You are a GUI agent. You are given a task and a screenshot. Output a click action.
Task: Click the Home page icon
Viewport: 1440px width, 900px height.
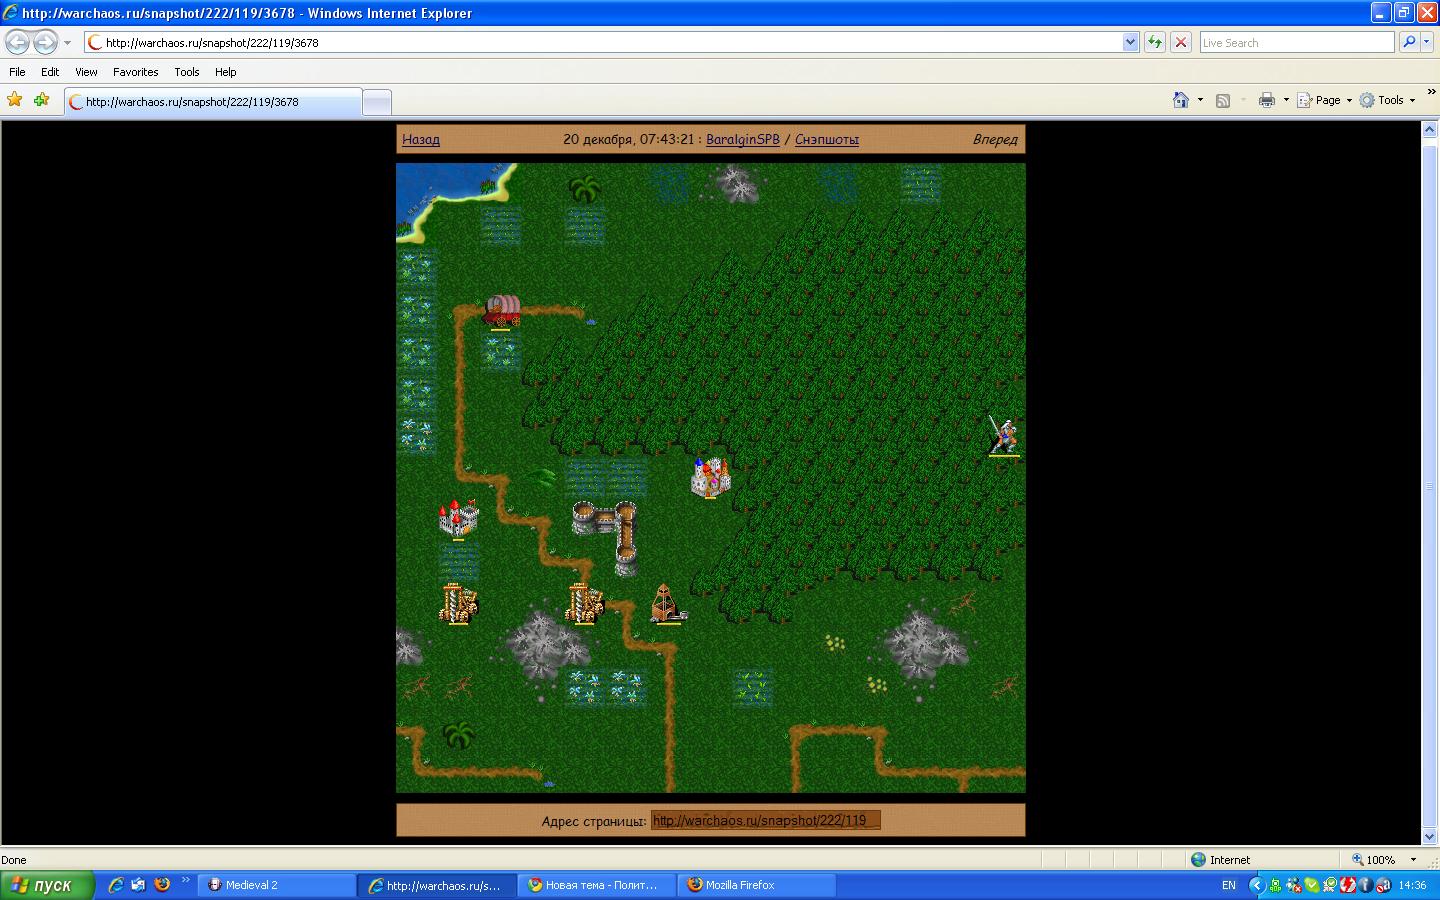coord(1181,100)
